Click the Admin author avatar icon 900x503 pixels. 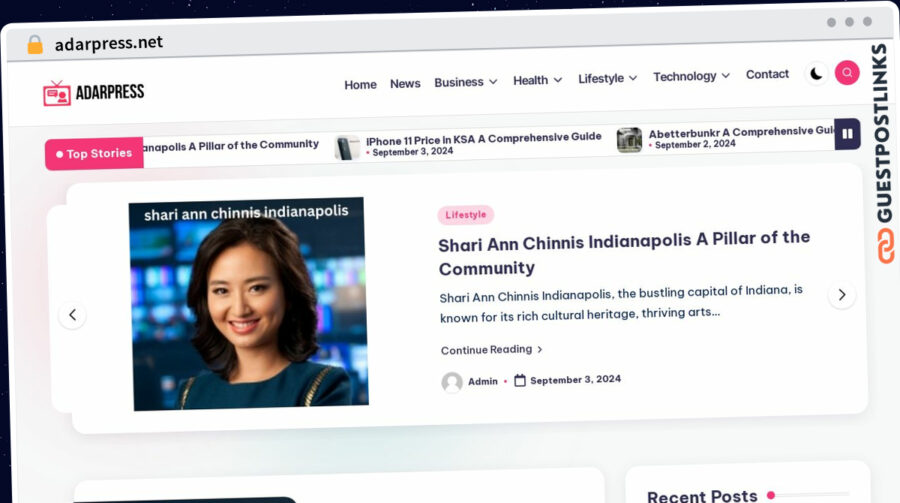pyautogui.click(x=452, y=382)
